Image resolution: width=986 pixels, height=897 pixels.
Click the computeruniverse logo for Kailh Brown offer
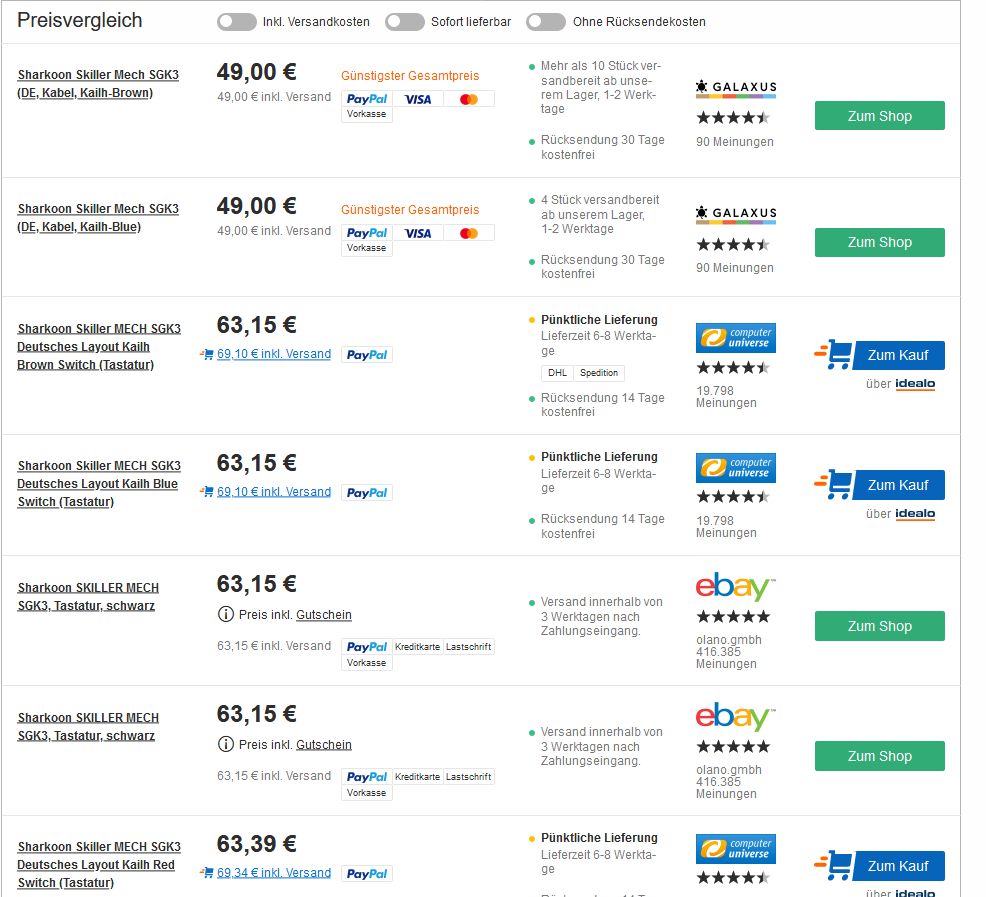(736, 337)
